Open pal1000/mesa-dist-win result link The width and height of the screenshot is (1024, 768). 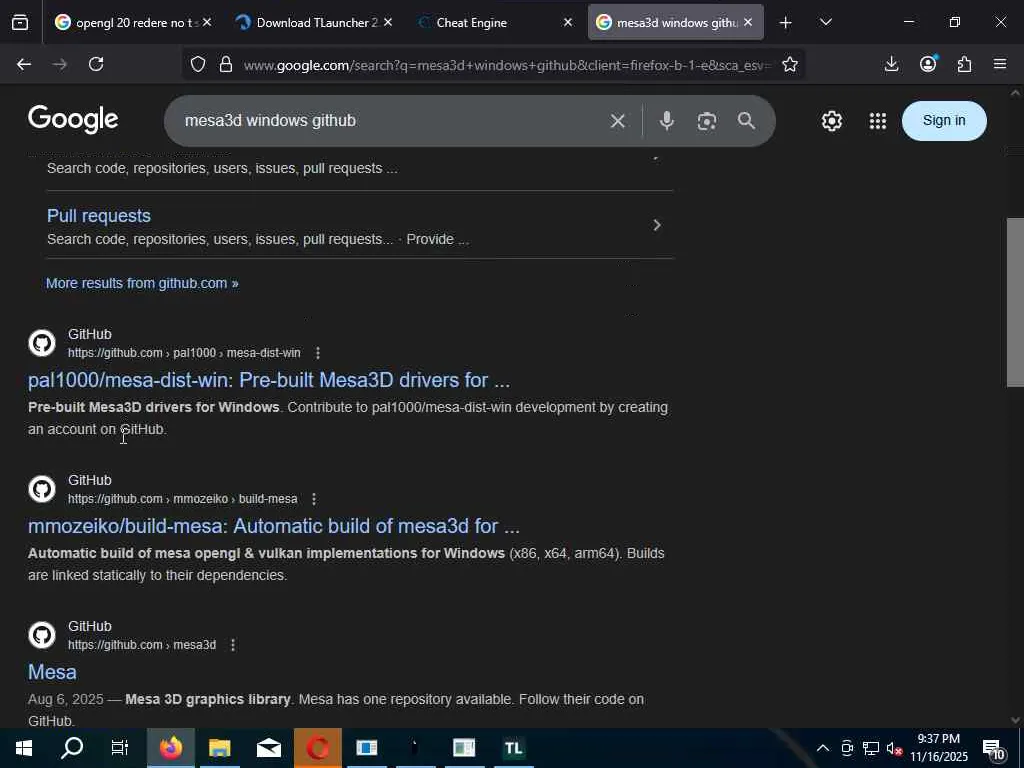coord(269,380)
